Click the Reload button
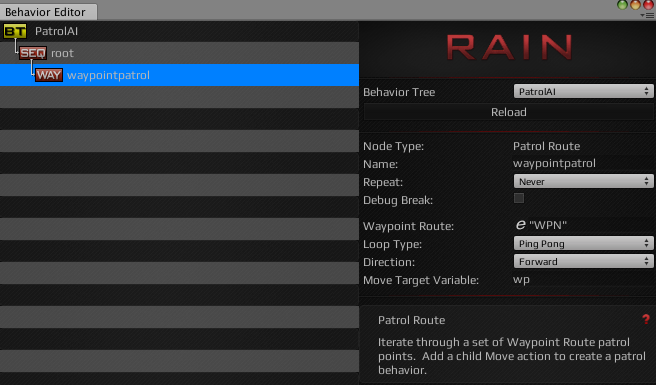 [508, 112]
